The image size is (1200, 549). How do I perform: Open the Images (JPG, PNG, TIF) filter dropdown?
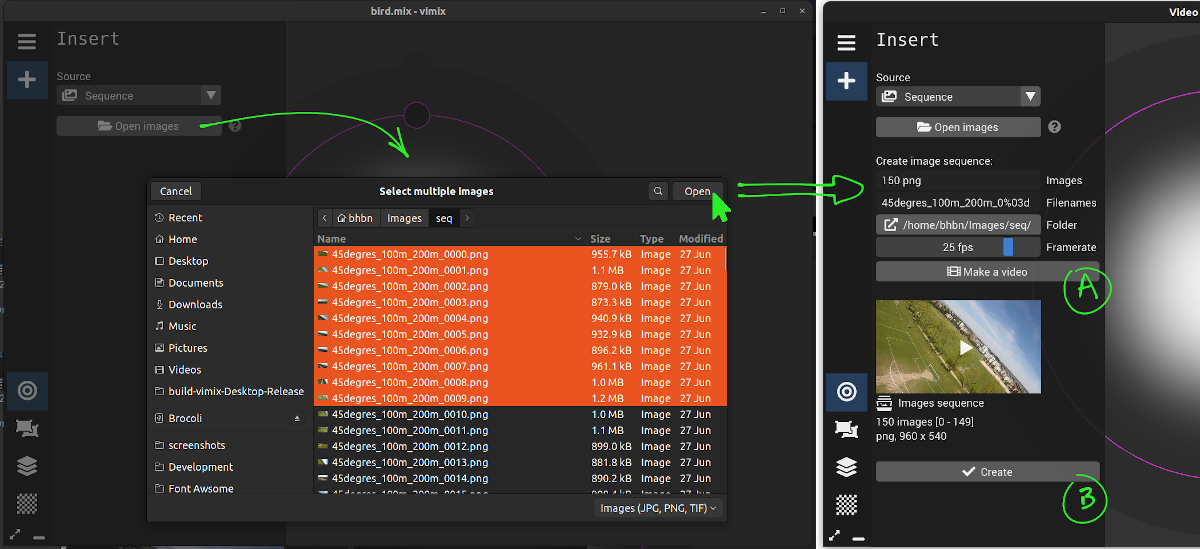pos(657,508)
